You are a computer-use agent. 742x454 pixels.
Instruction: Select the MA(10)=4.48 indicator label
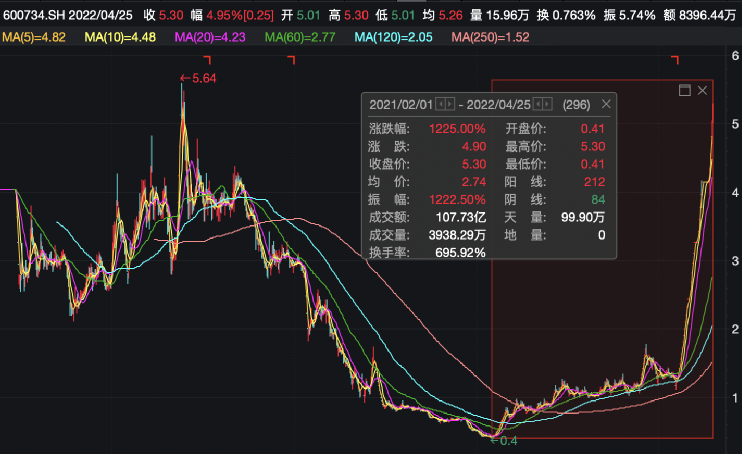(x=120, y=37)
